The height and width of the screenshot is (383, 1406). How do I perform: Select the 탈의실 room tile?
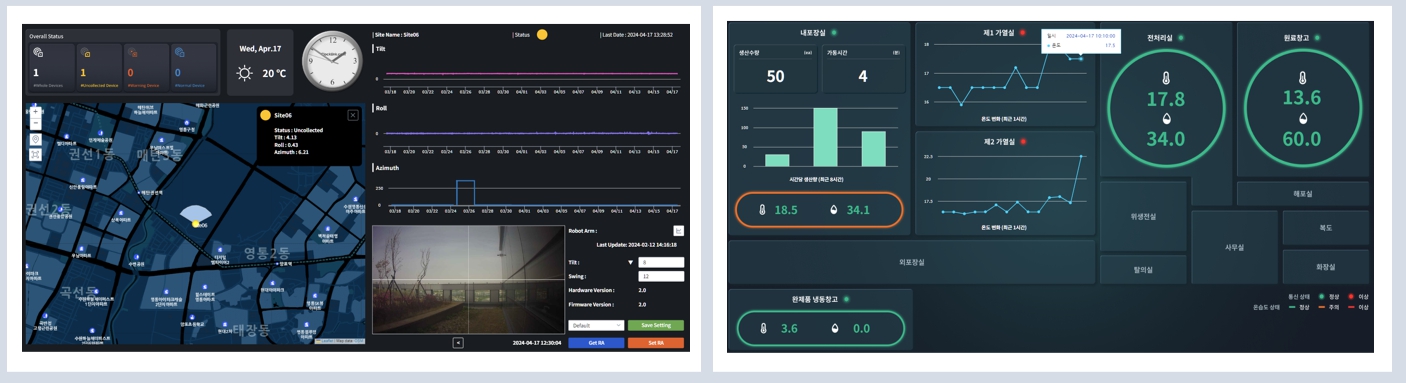click(x=1143, y=269)
